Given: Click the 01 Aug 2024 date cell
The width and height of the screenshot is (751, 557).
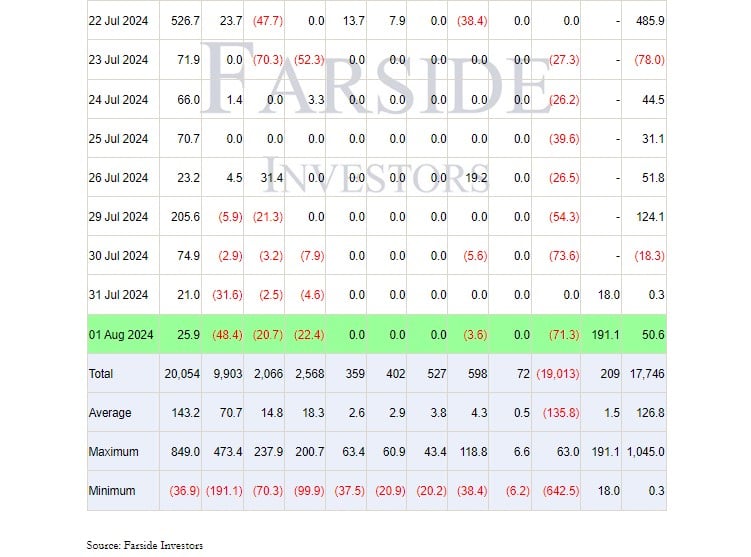Looking at the screenshot, I should click(118, 334).
